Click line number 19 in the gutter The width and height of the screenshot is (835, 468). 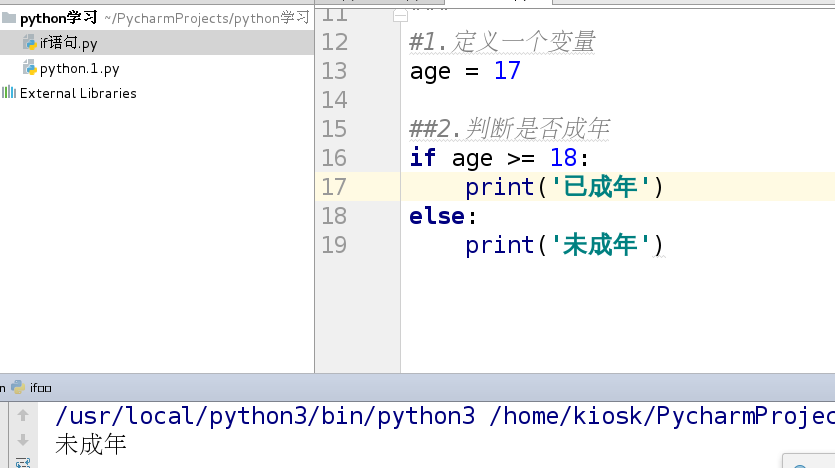click(334, 245)
